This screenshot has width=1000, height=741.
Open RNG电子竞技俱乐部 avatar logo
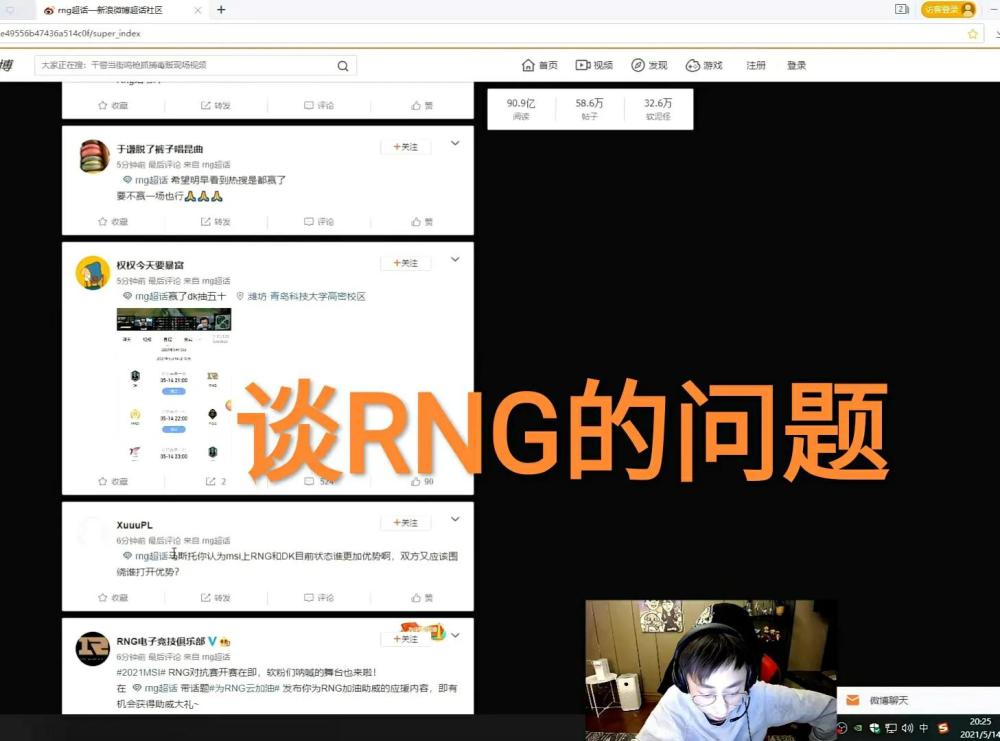point(93,649)
